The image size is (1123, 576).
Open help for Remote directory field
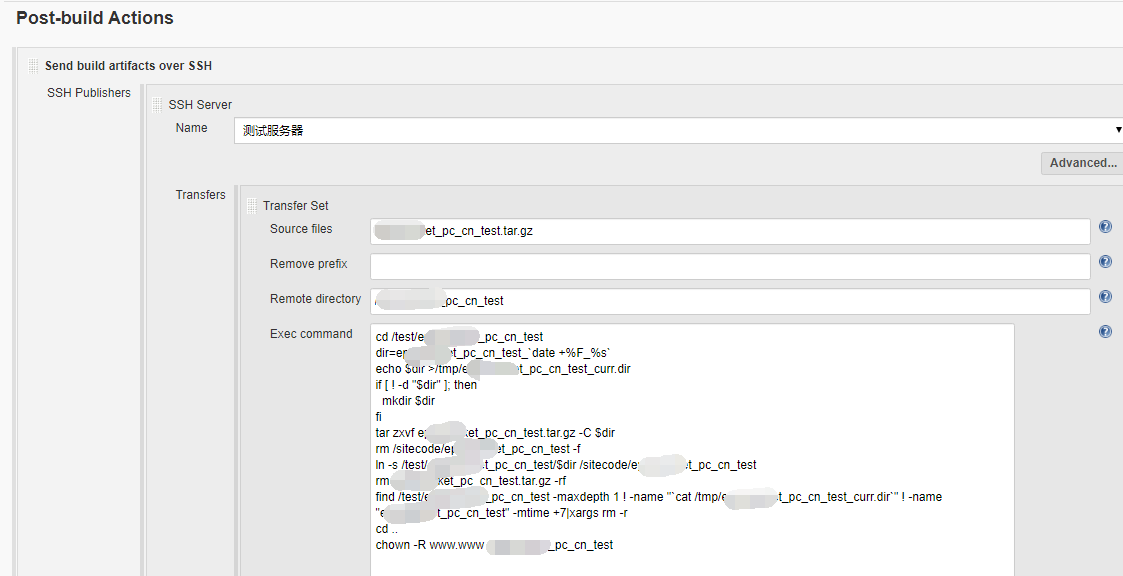1105,297
